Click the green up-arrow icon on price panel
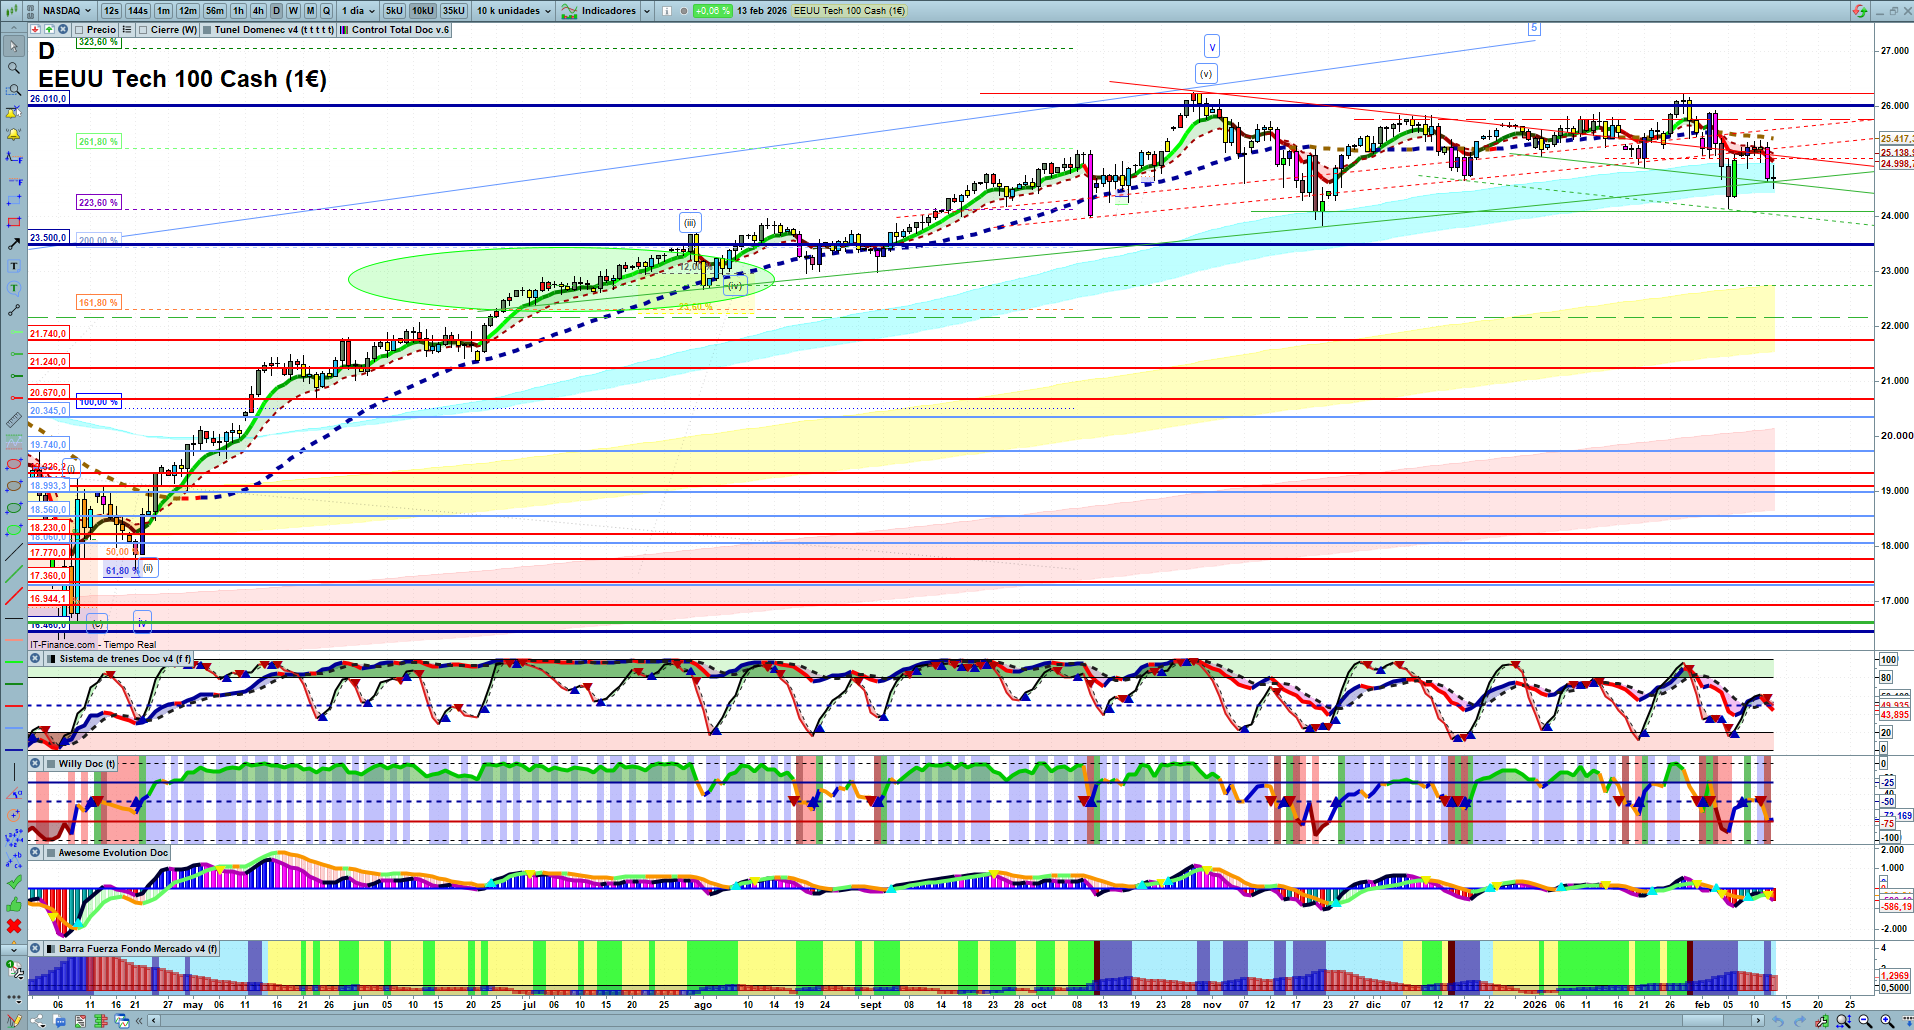The height and width of the screenshot is (1030, 1914). pos(48,30)
